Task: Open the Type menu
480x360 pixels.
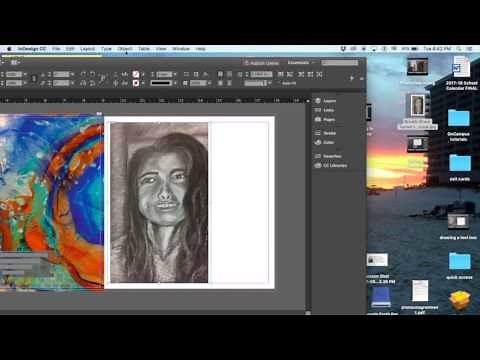Action: (106, 49)
